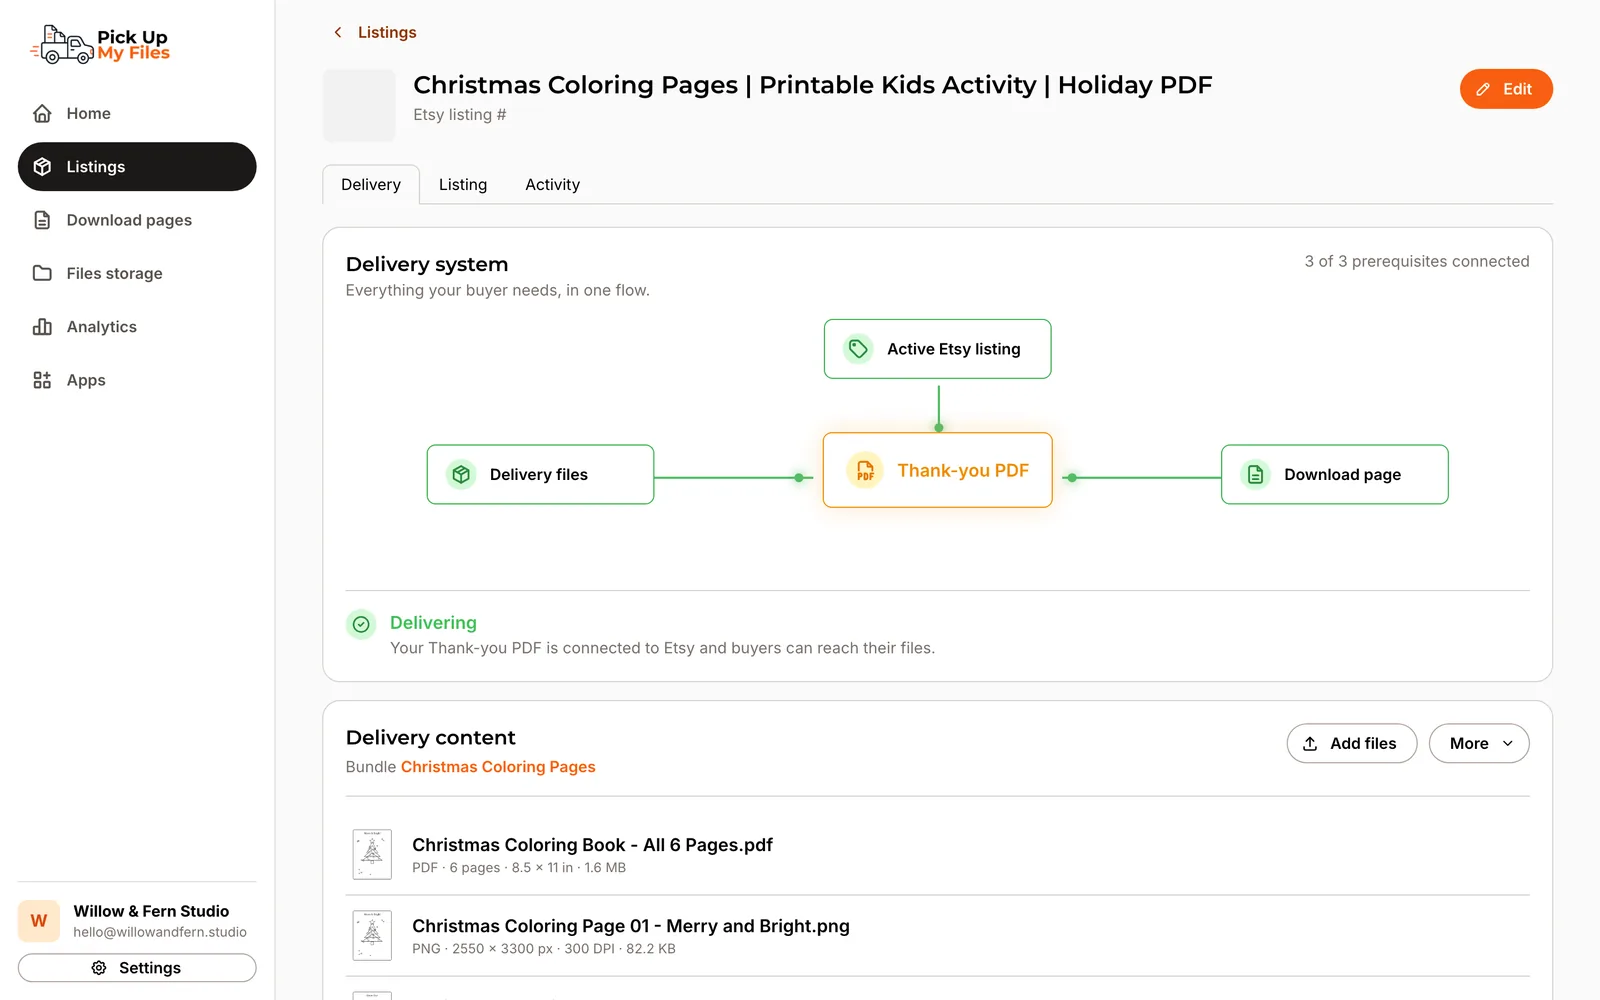
Task: Click file name Christmas Coloring Book - All 6 Pages.pdf
Action: [x=592, y=845]
